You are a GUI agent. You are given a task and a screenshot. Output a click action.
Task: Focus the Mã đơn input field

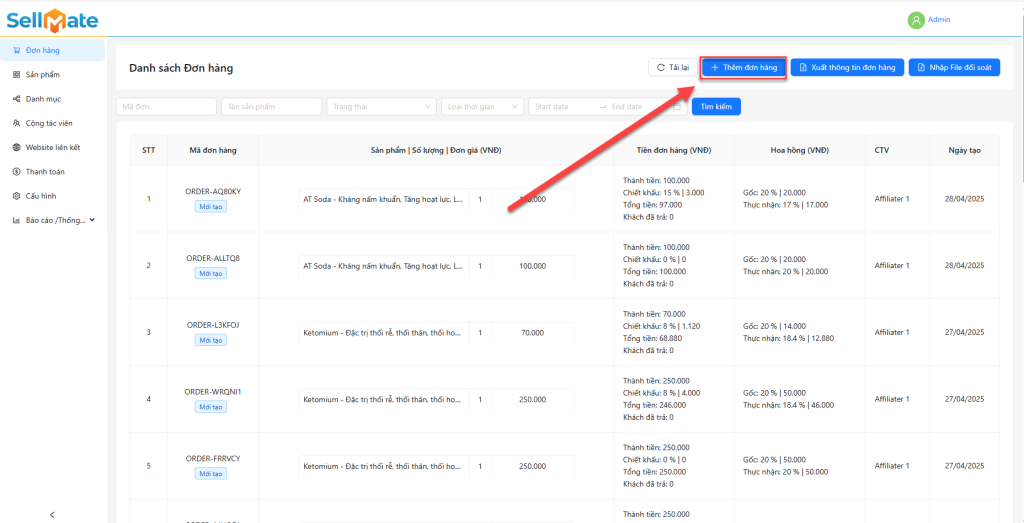click(166, 106)
